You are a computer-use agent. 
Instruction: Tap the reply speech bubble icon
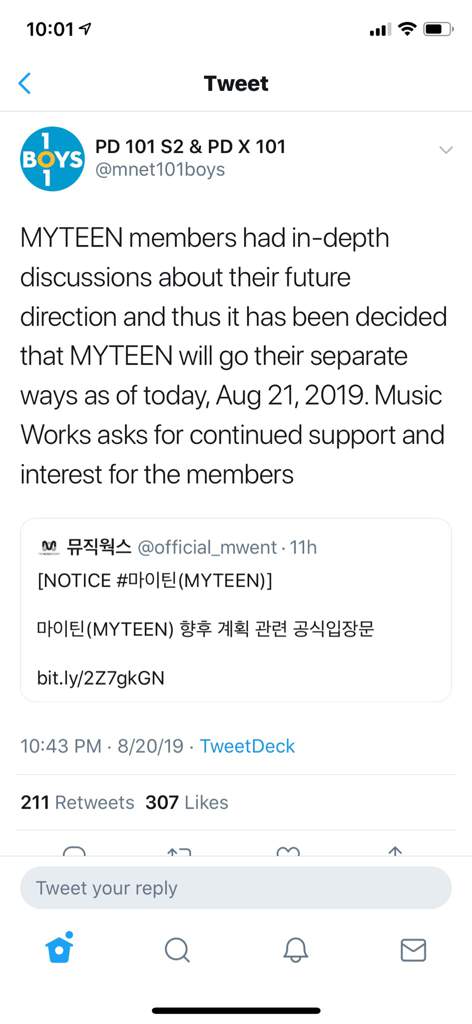(74, 850)
